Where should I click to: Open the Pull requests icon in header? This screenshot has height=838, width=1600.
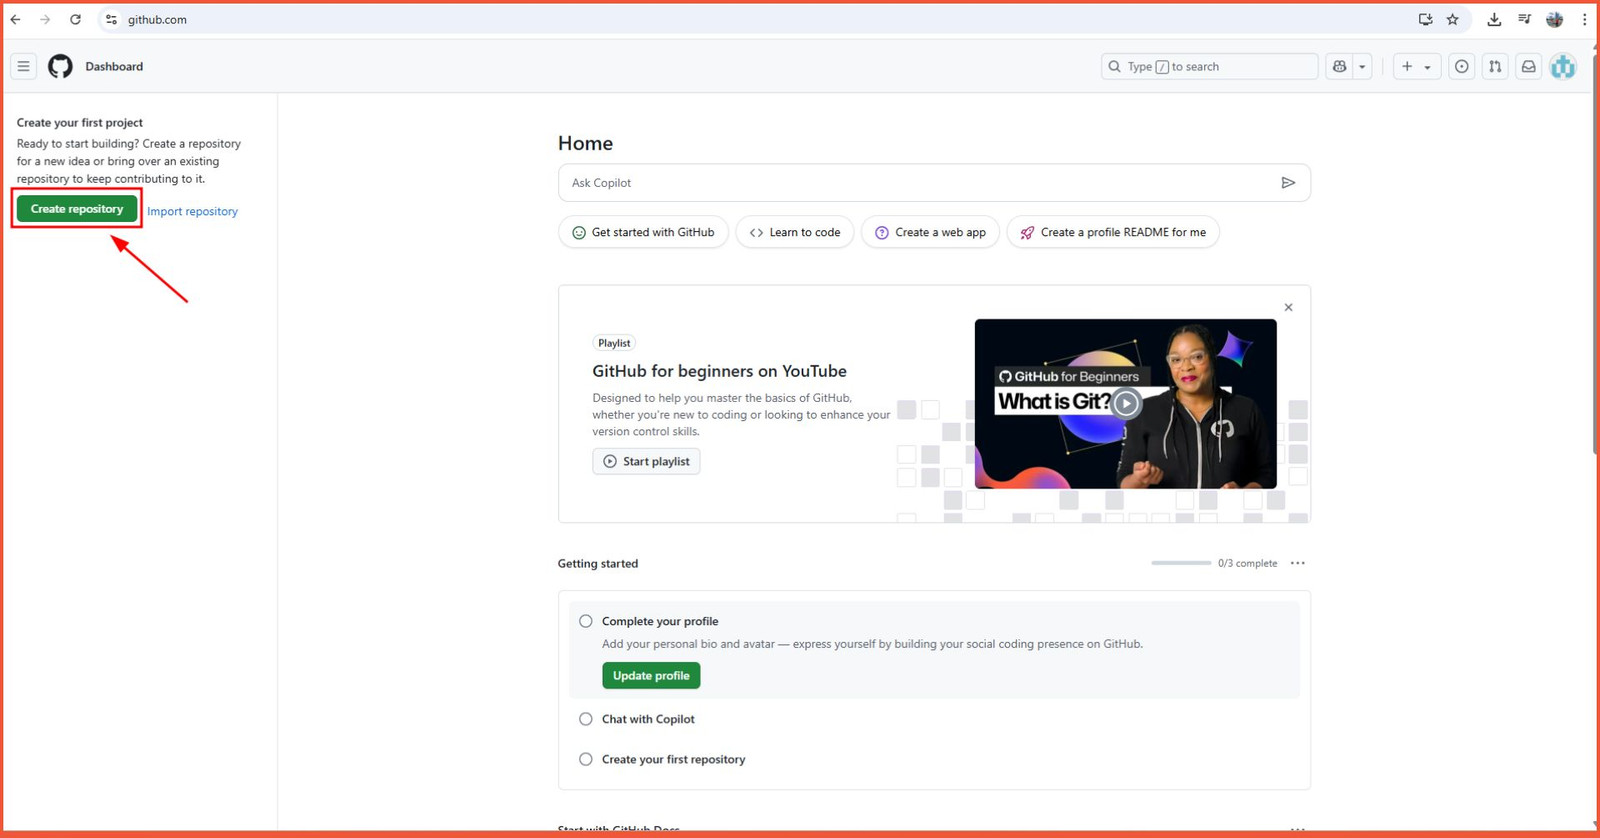[1495, 66]
